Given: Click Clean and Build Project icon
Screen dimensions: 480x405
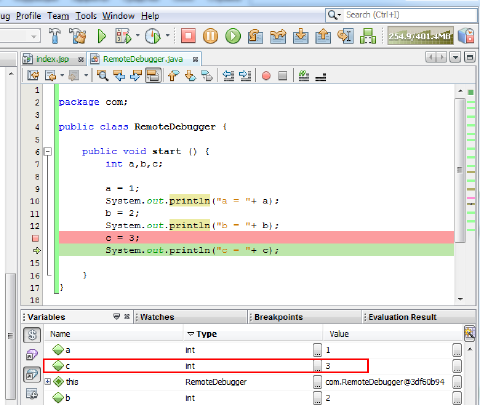Looking at the screenshot, I should [78, 36].
